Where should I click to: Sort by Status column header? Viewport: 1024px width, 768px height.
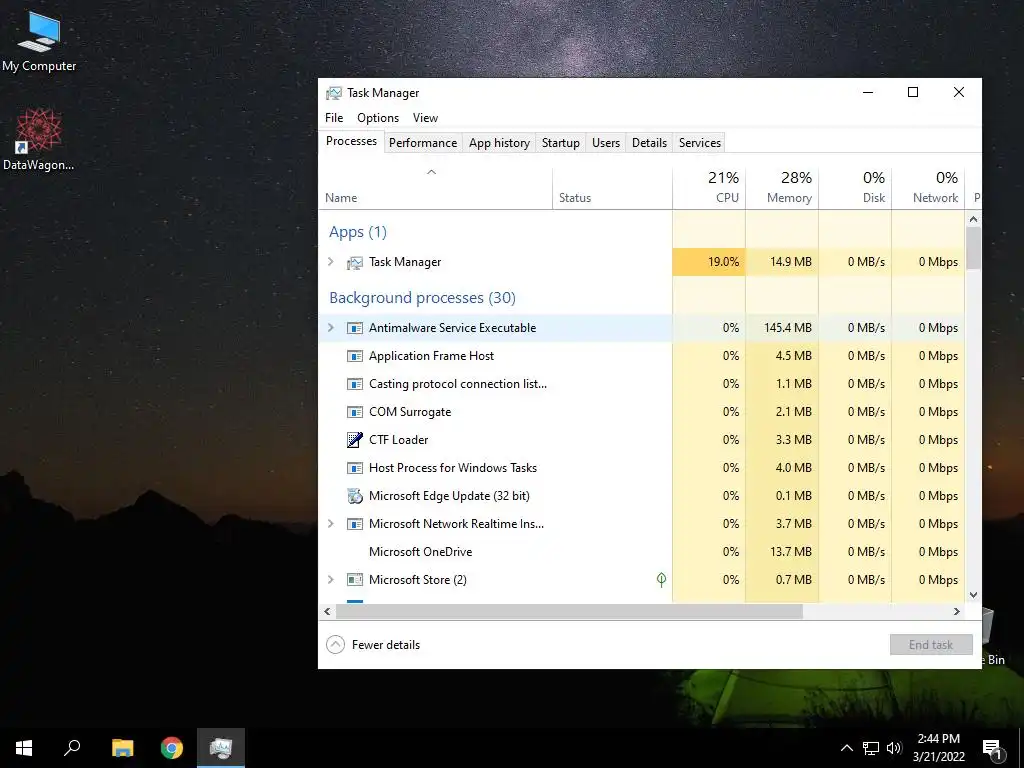pos(612,189)
